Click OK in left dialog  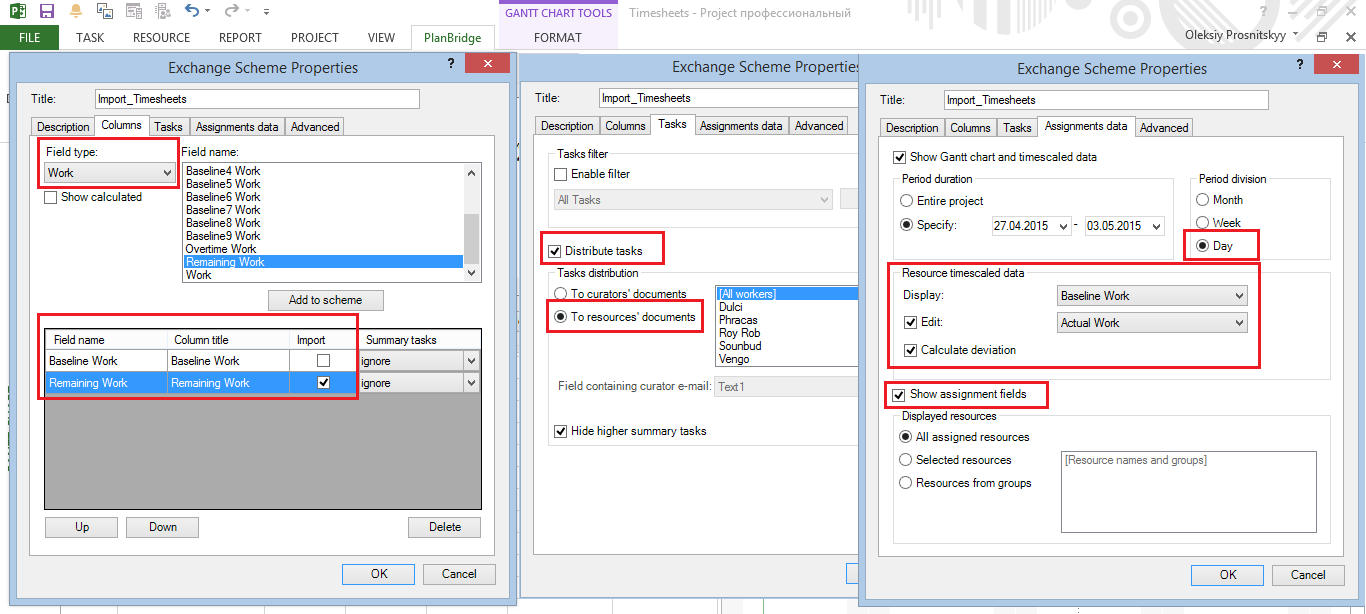tap(378, 574)
